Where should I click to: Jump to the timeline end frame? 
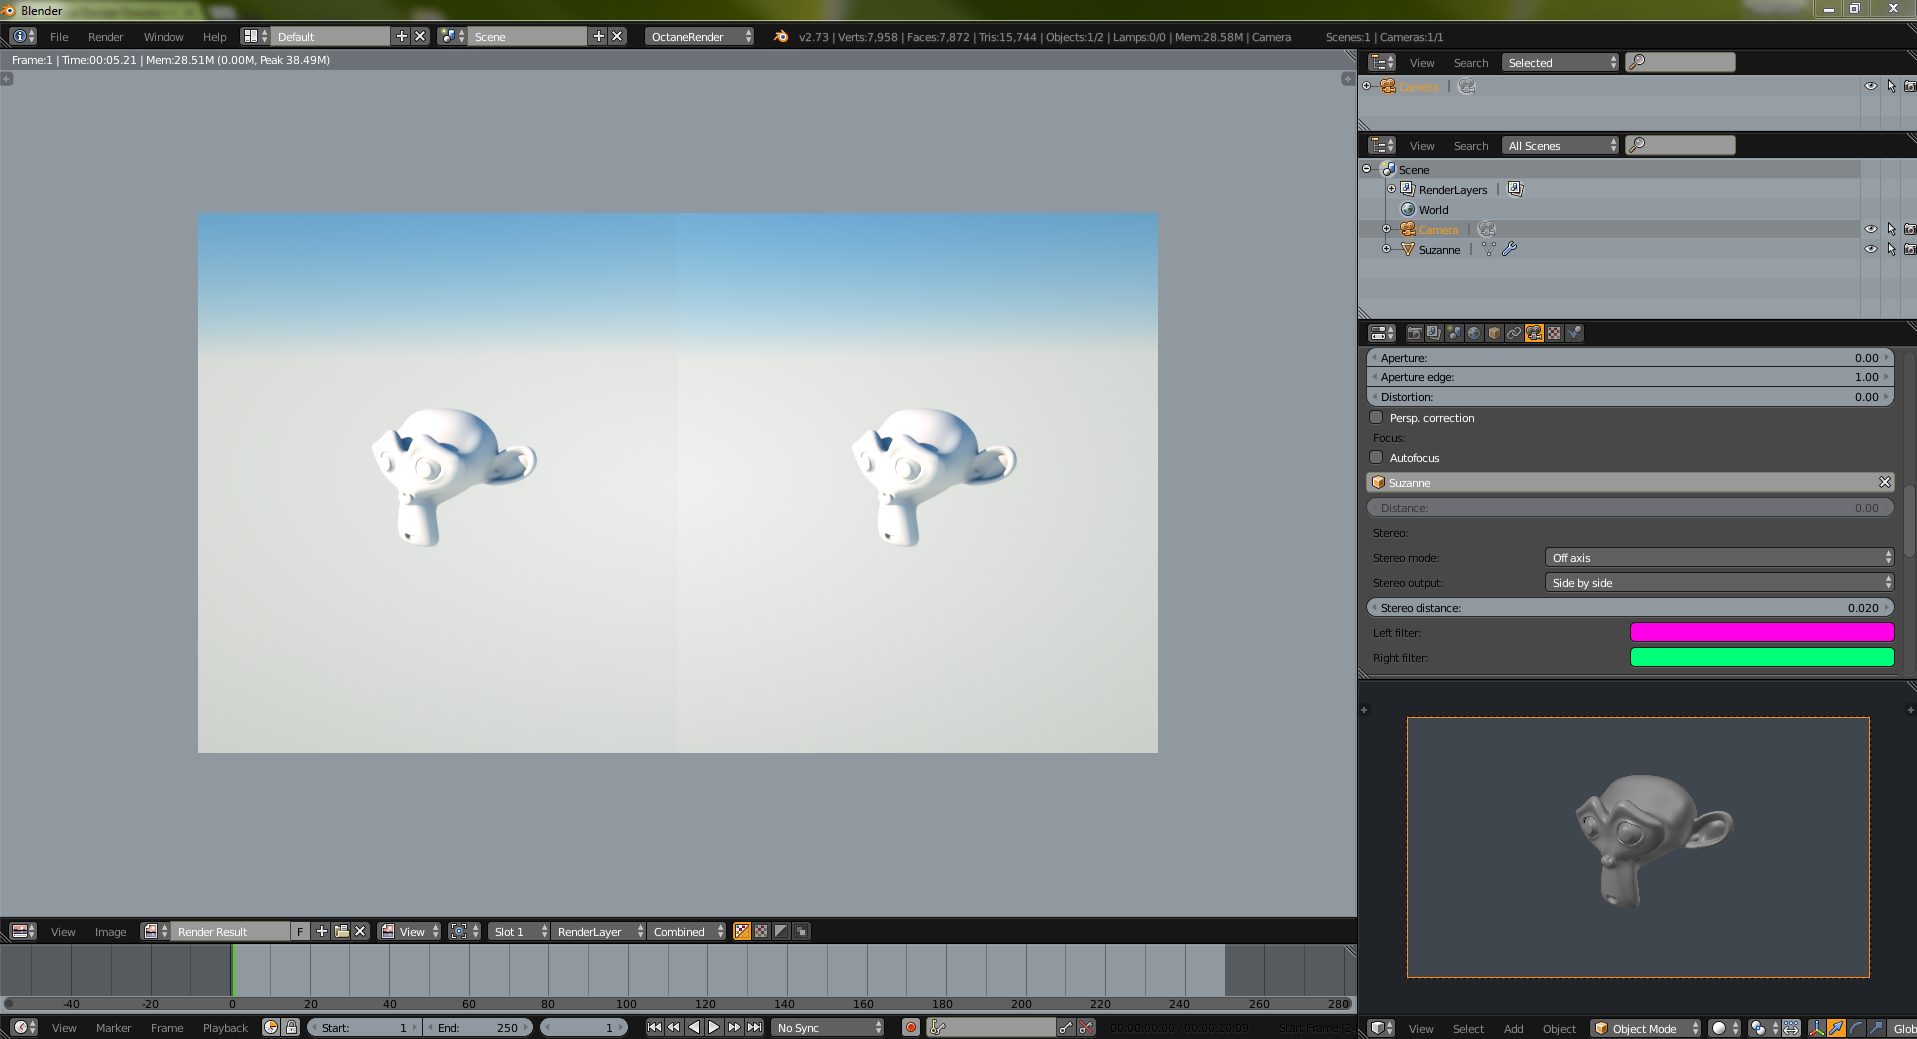tap(754, 1027)
